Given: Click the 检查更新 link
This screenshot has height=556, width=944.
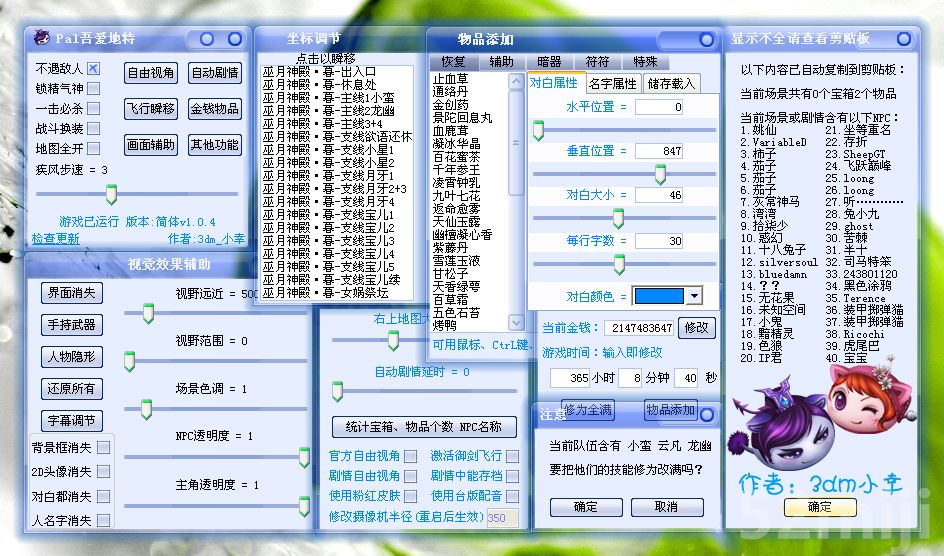Looking at the screenshot, I should [x=55, y=239].
